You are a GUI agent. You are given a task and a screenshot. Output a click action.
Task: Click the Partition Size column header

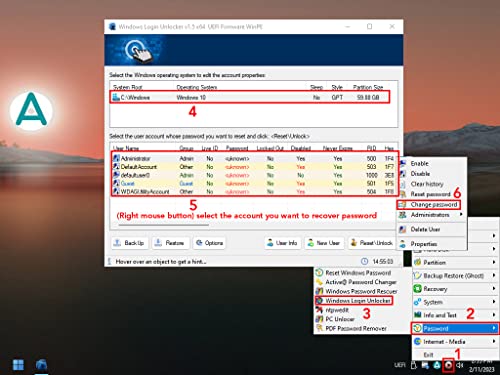pyautogui.click(x=368, y=87)
